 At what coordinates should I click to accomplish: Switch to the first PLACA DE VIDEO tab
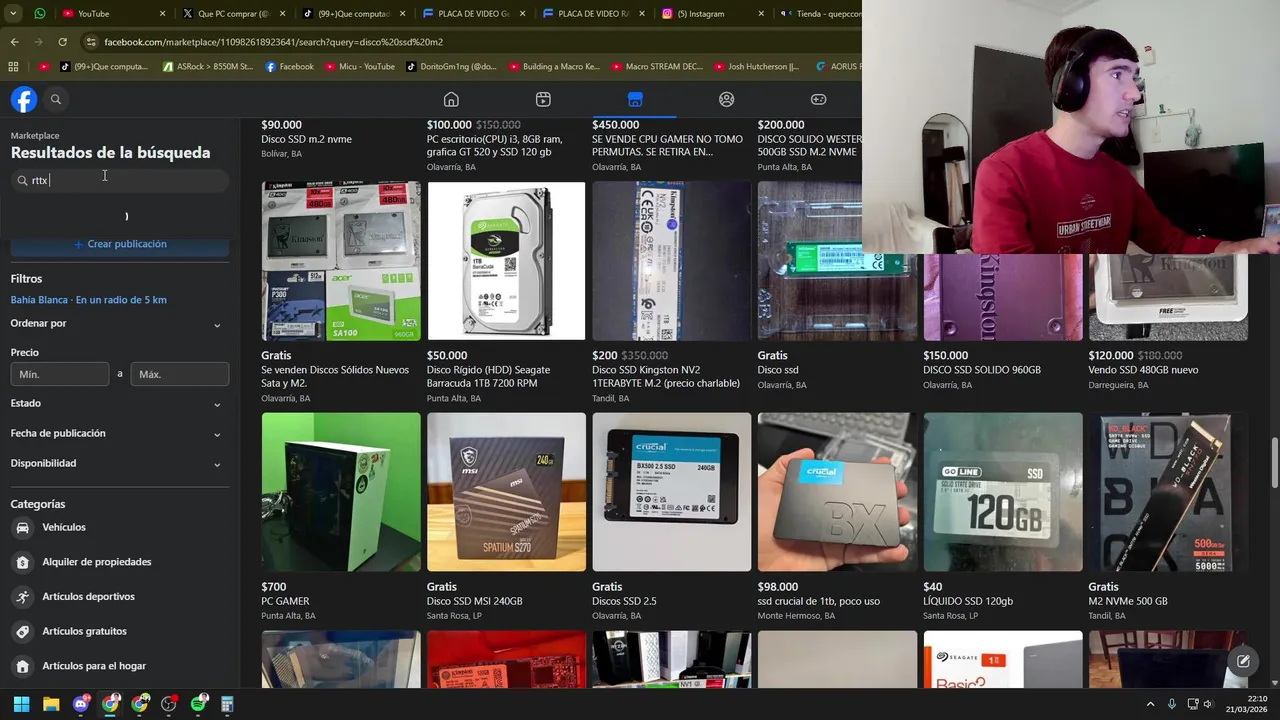(x=473, y=14)
